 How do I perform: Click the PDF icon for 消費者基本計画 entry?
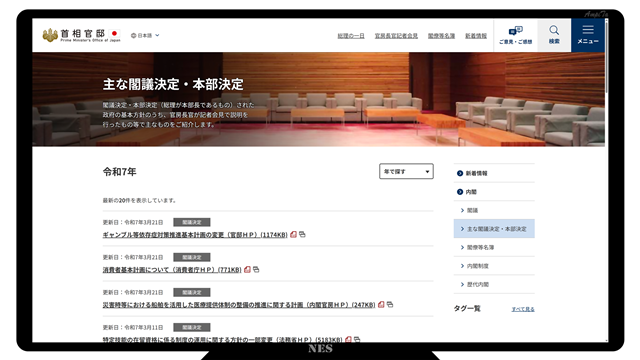[247, 269]
